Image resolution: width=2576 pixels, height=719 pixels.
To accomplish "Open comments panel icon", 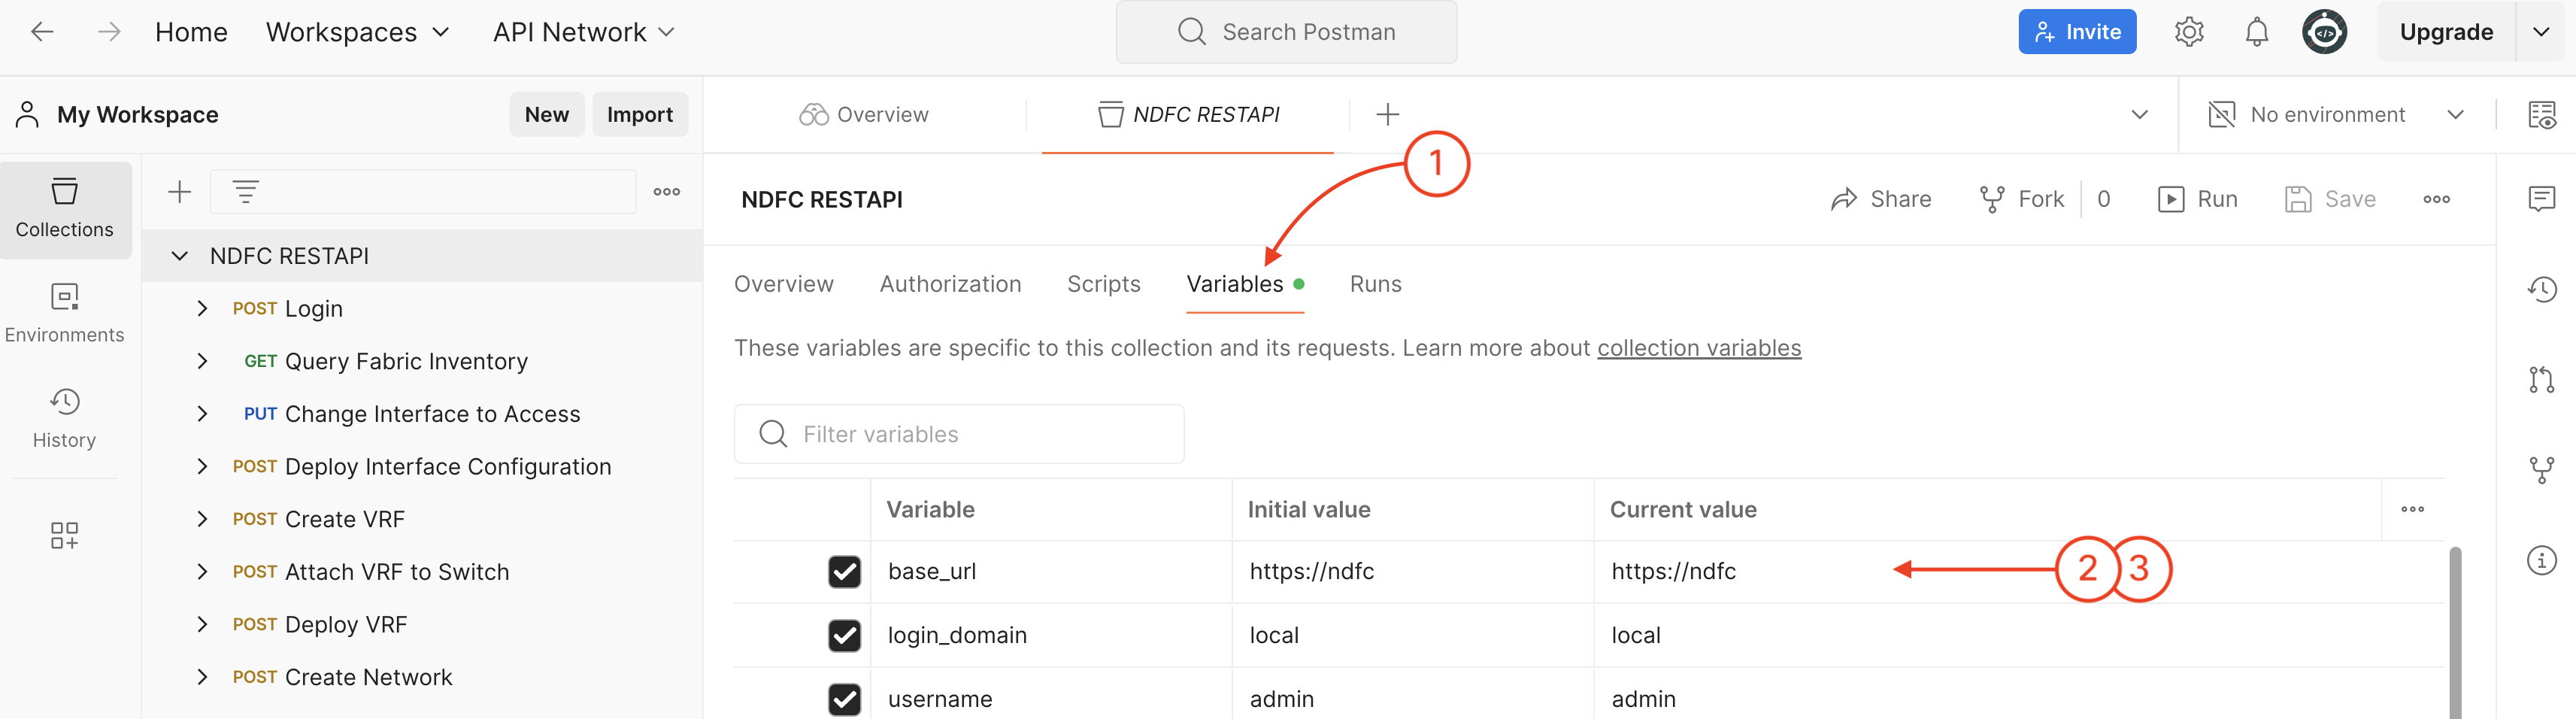I will (2541, 199).
